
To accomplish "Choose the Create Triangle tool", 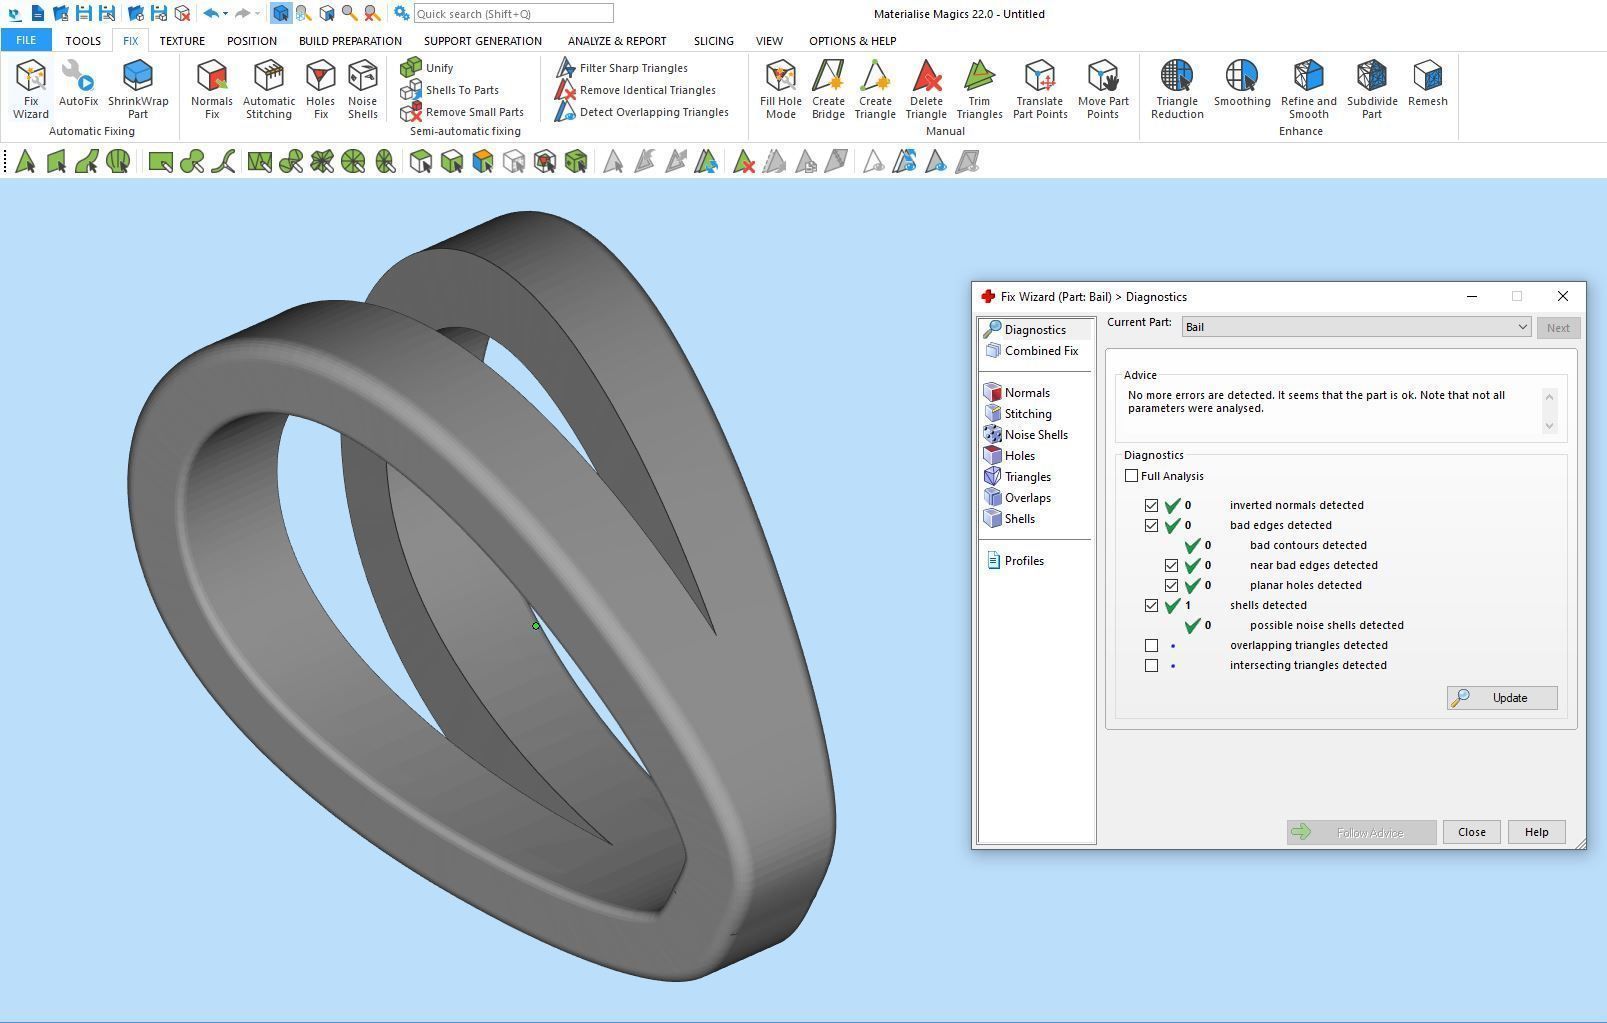I will point(875,89).
